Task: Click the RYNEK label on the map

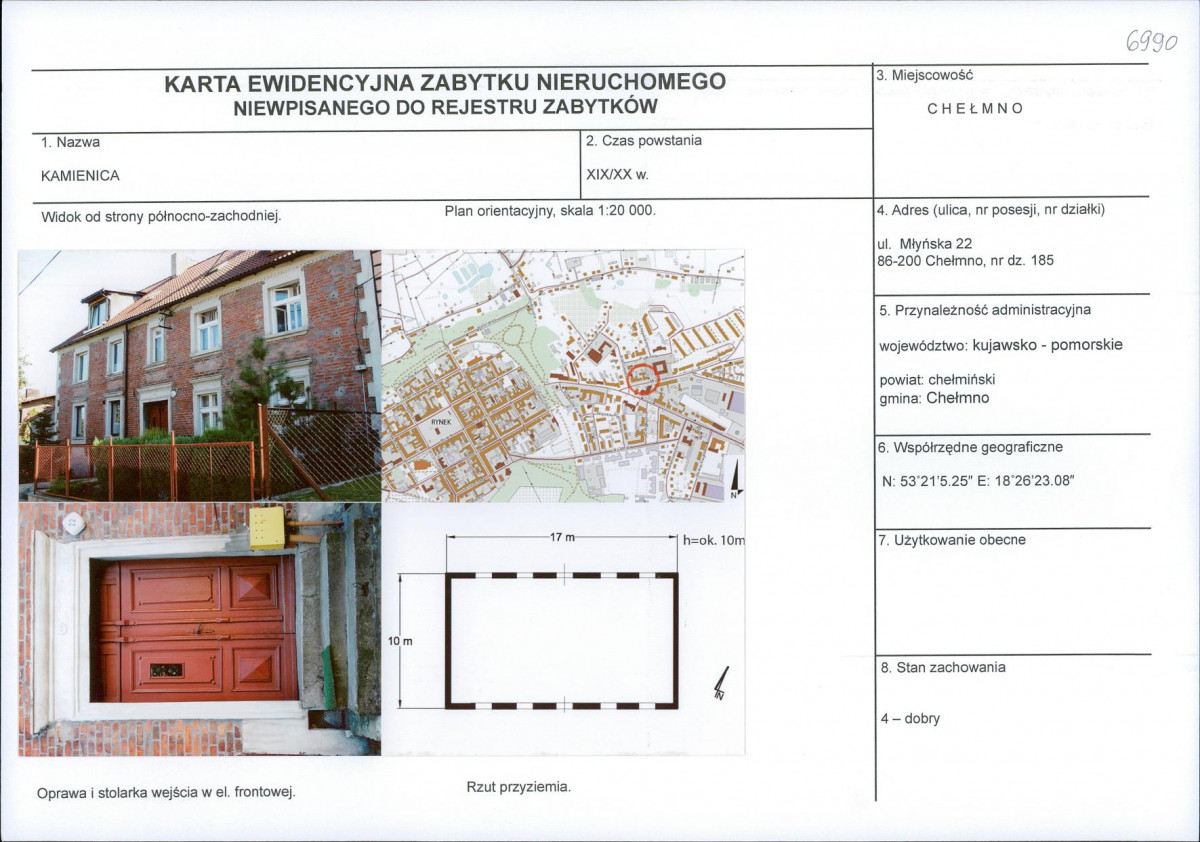Action: pos(441,423)
